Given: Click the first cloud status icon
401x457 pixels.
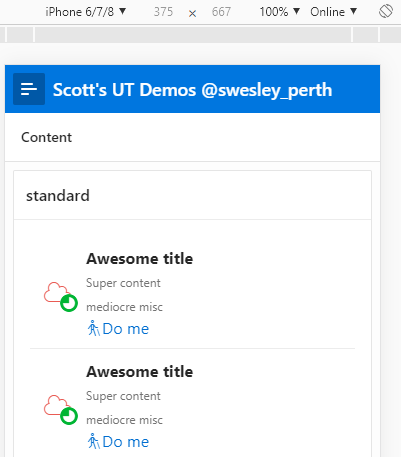Looking at the screenshot, I should [x=57, y=292].
